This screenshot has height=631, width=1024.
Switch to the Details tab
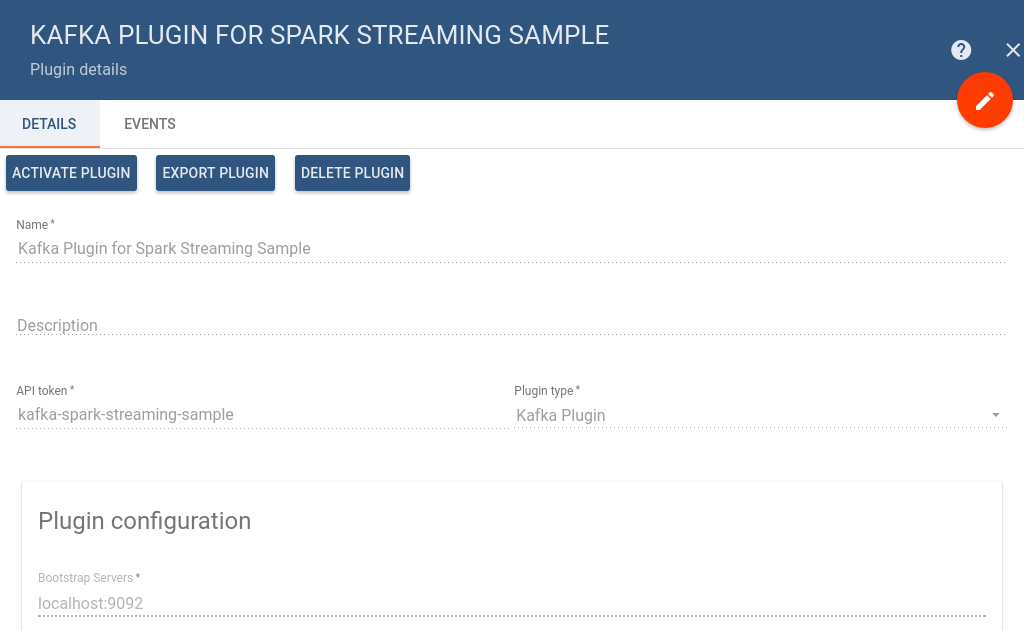[x=49, y=124]
